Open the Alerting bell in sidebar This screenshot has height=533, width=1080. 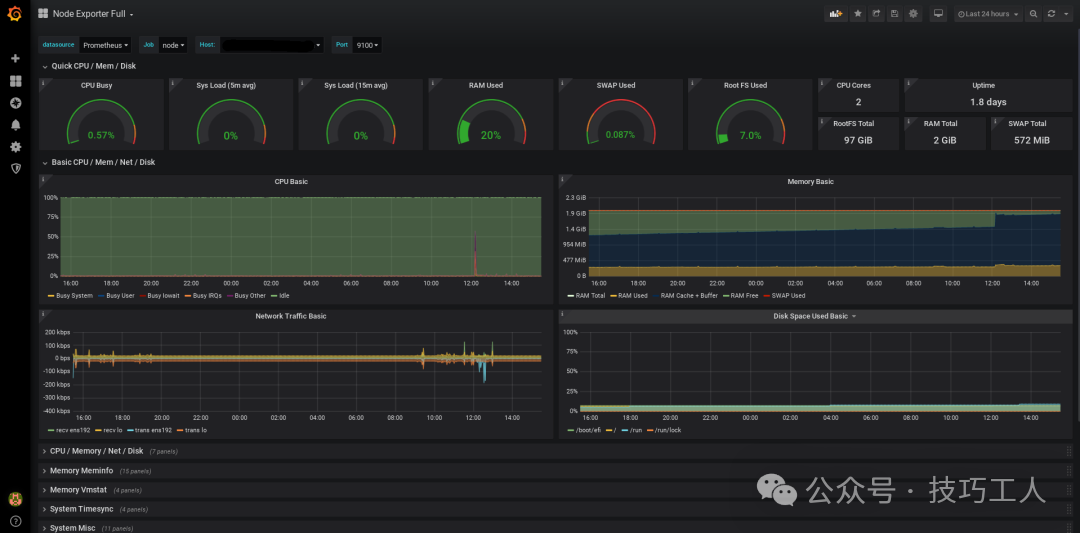tap(15, 125)
